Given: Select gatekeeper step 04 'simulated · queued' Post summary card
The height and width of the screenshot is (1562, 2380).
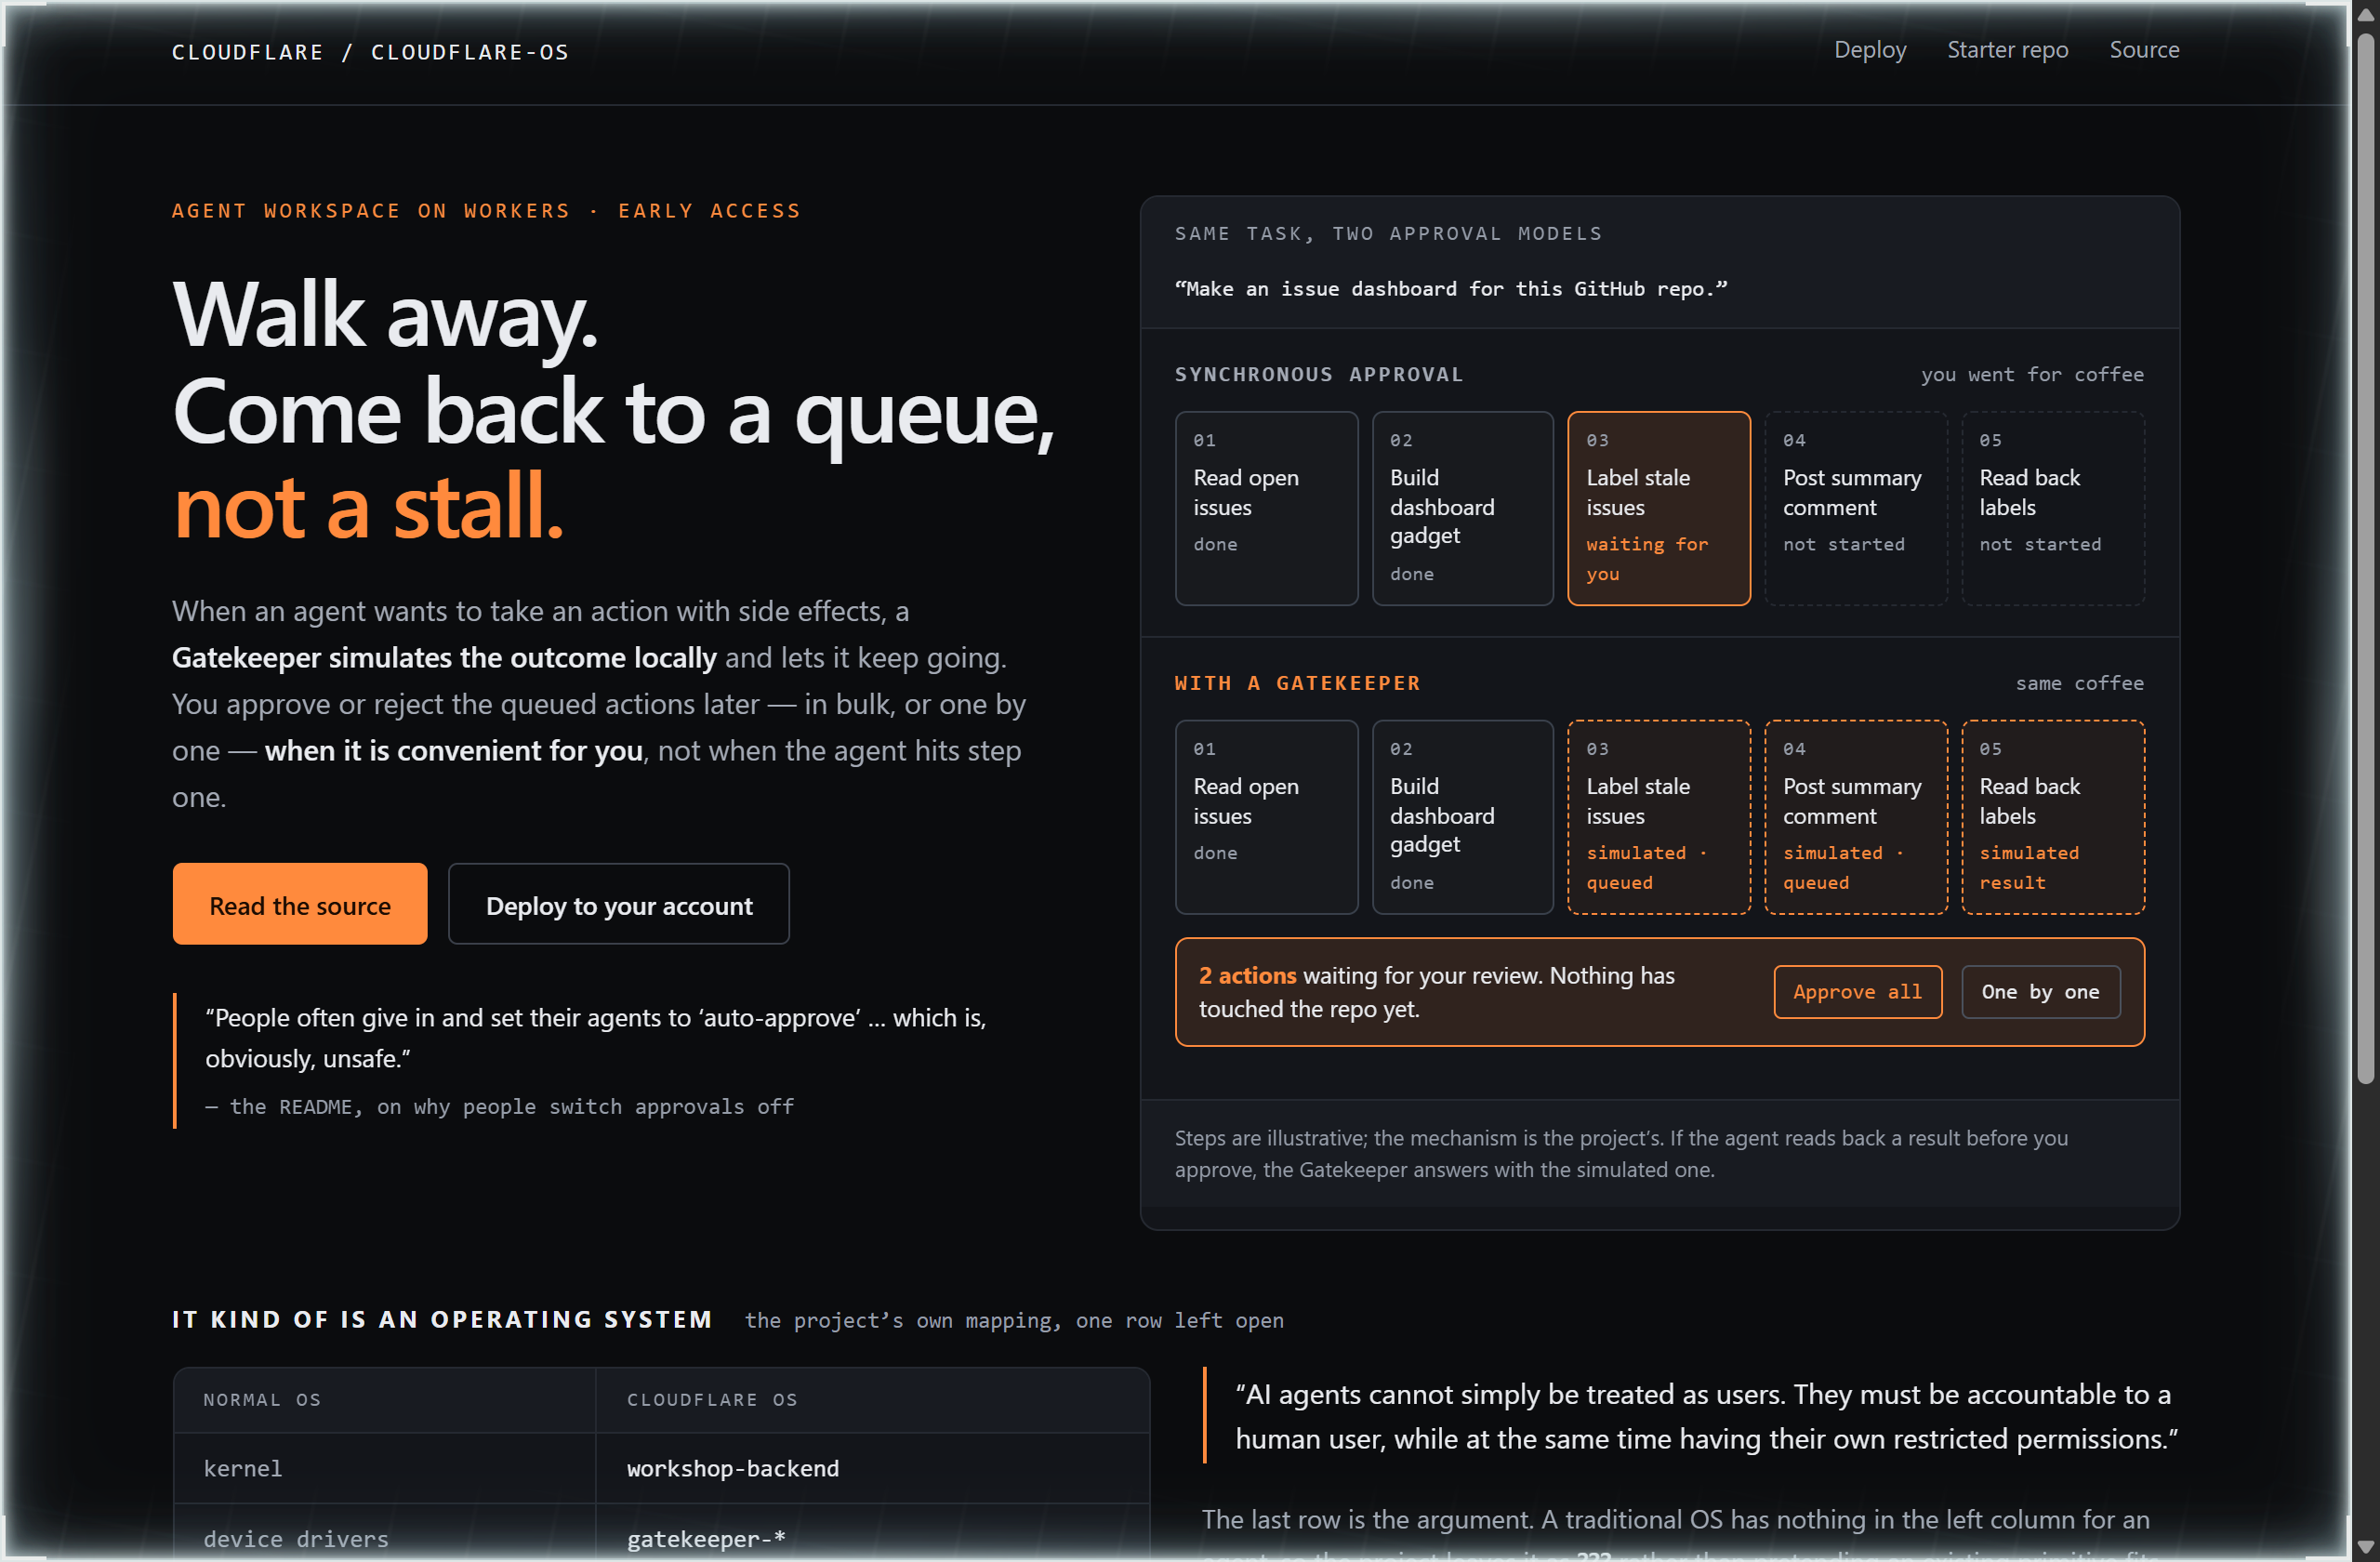Looking at the screenshot, I should (1855, 817).
